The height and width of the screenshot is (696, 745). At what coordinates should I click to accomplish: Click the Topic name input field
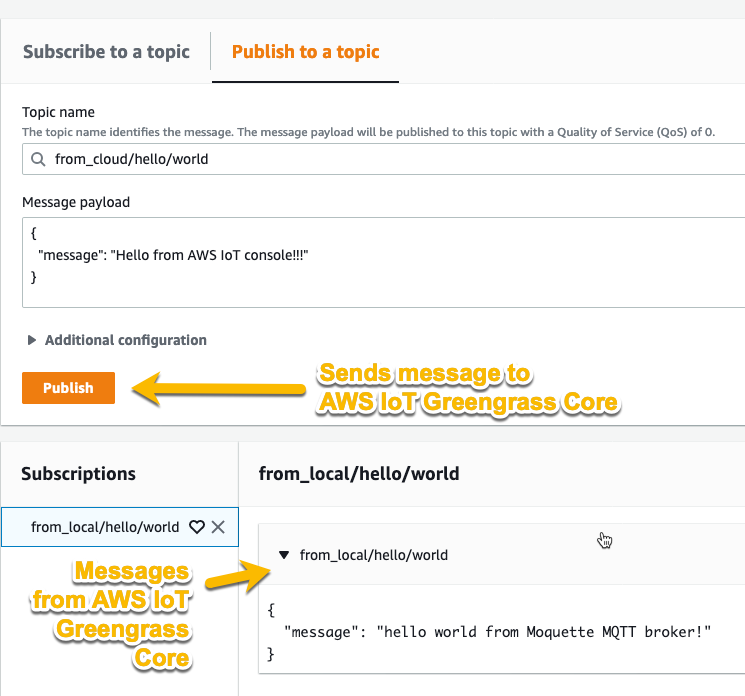click(383, 159)
